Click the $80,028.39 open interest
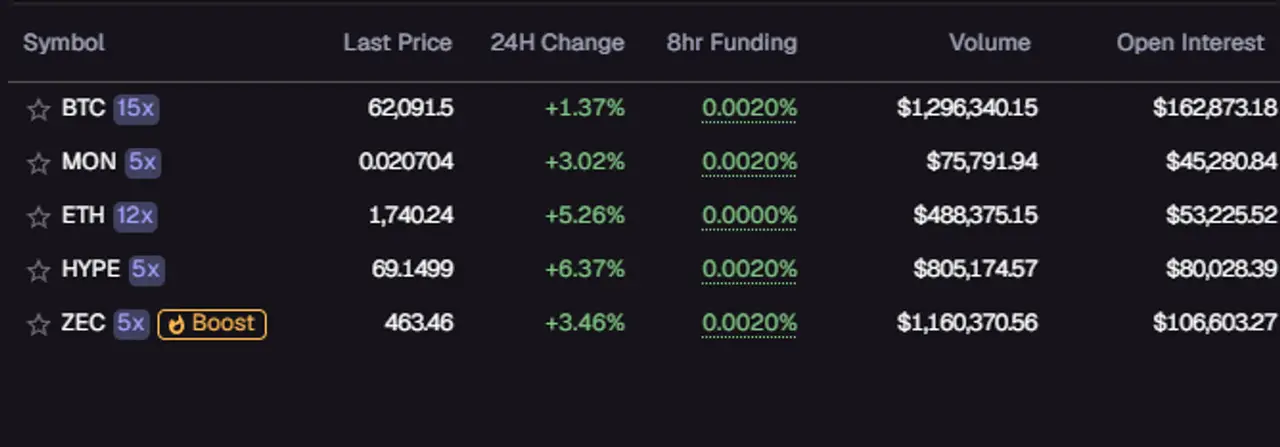 (1221, 270)
